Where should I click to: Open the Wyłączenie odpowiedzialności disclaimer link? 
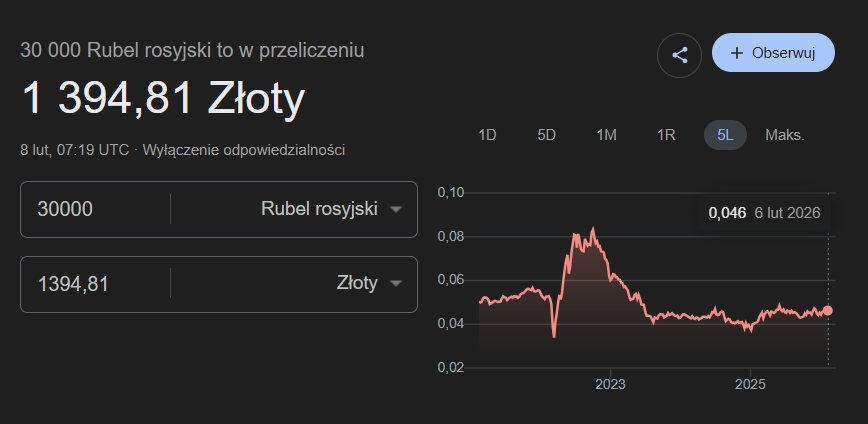(x=244, y=150)
